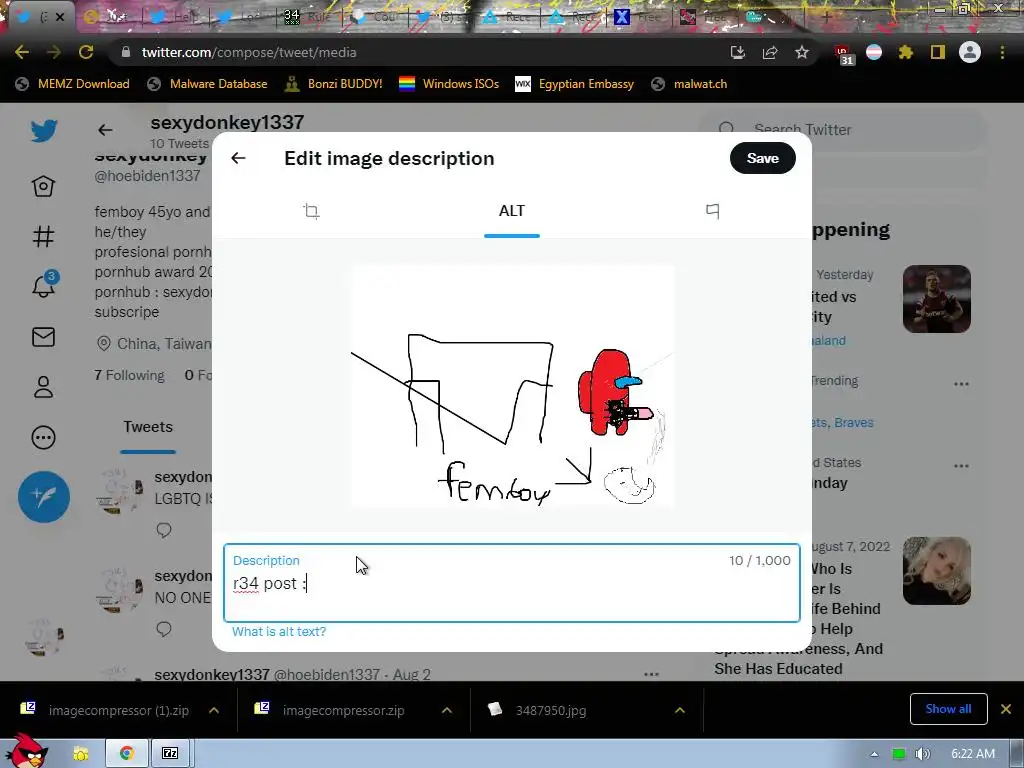
Task: Click the profile page back arrow
Action: [105, 130]
